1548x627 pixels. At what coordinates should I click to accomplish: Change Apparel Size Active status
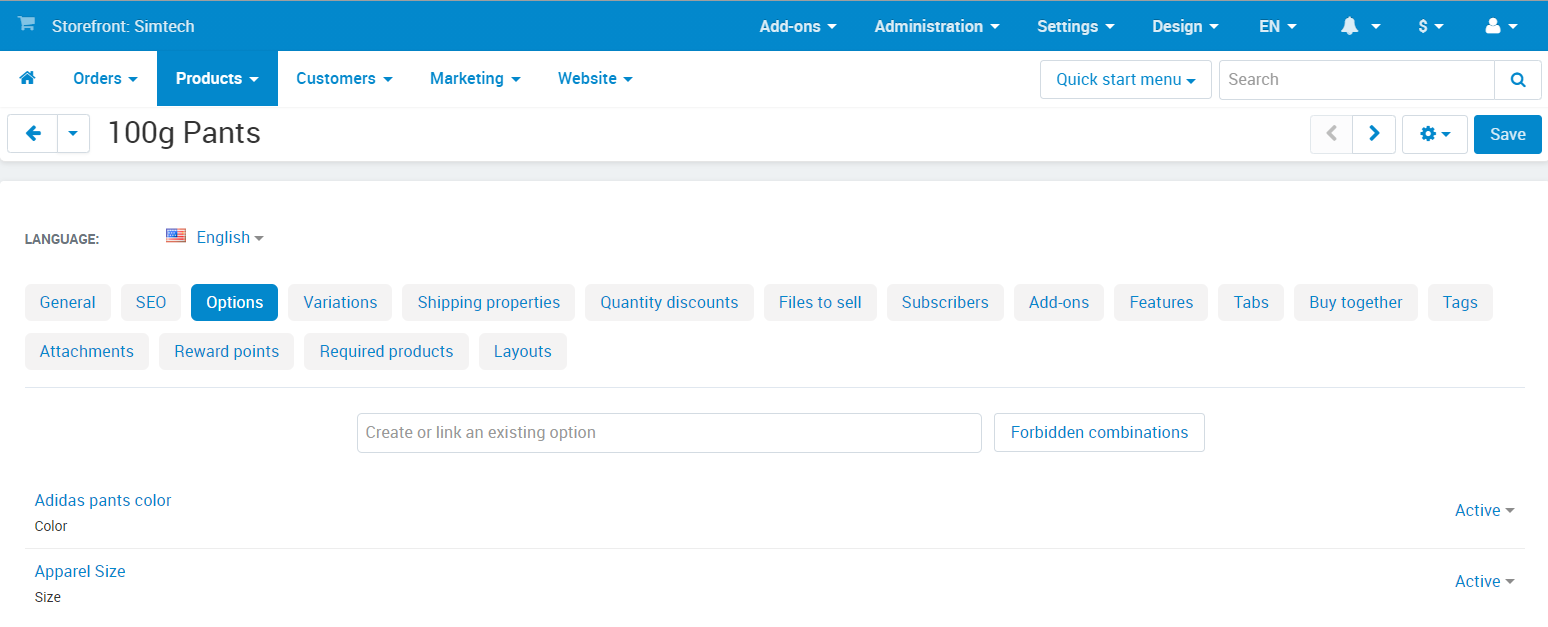click(1485, 581)
